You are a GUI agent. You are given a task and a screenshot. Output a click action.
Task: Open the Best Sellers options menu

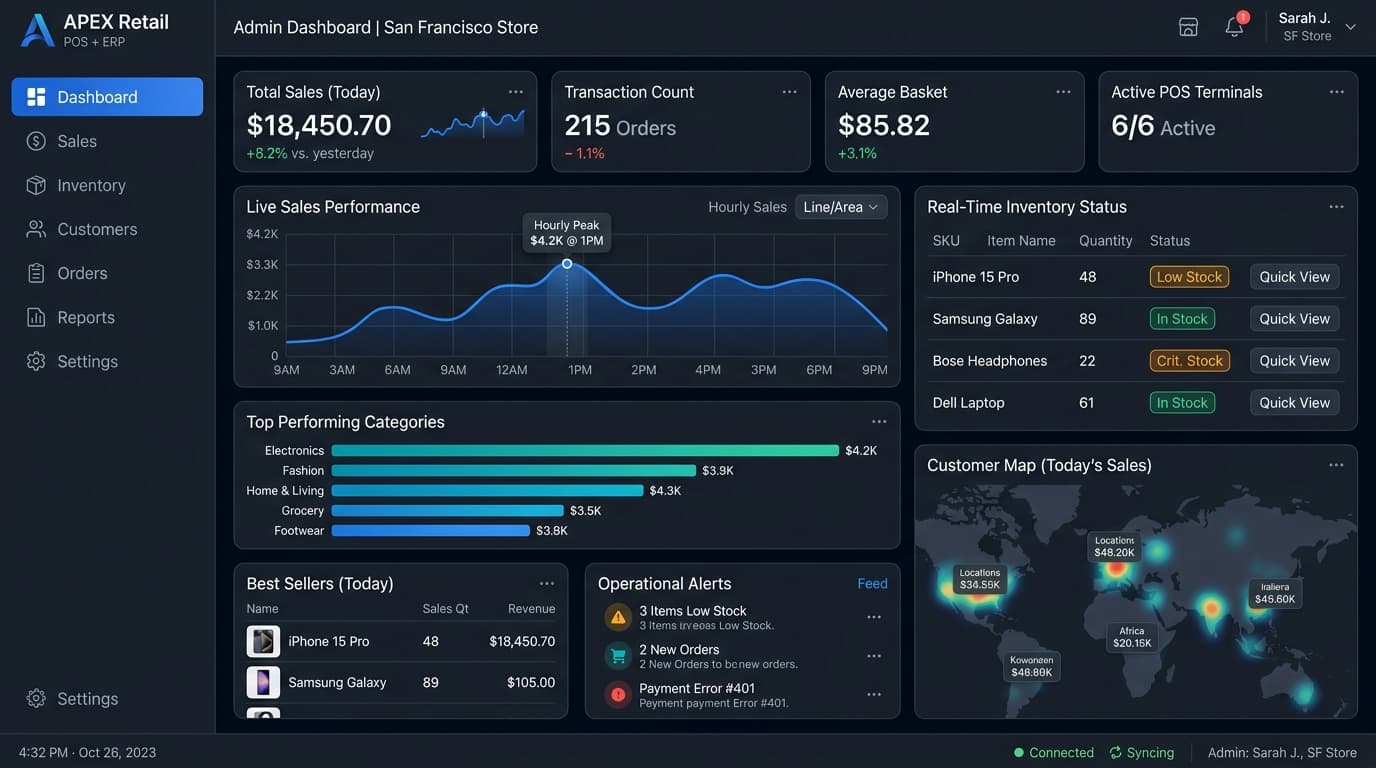click(547, 584)
